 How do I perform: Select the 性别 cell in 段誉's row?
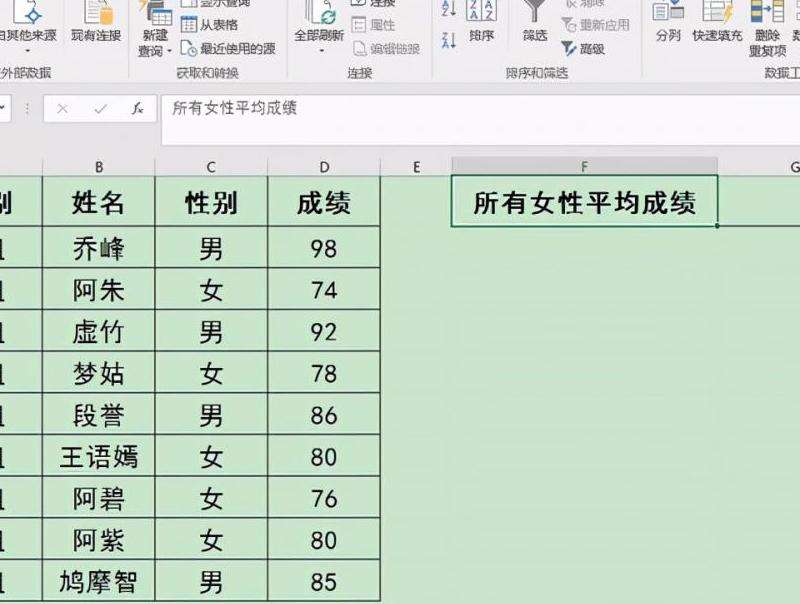211,415
